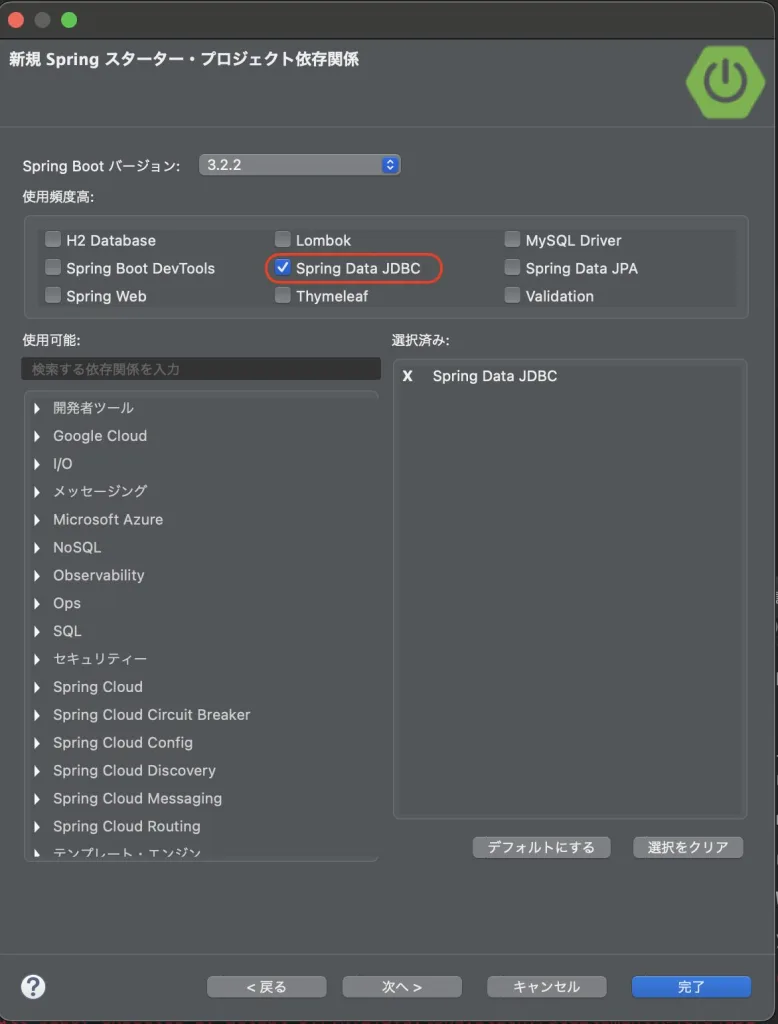Expand the NoSQL category
The height and width of the screenshot is (1024, 778).
click(37, 548)
